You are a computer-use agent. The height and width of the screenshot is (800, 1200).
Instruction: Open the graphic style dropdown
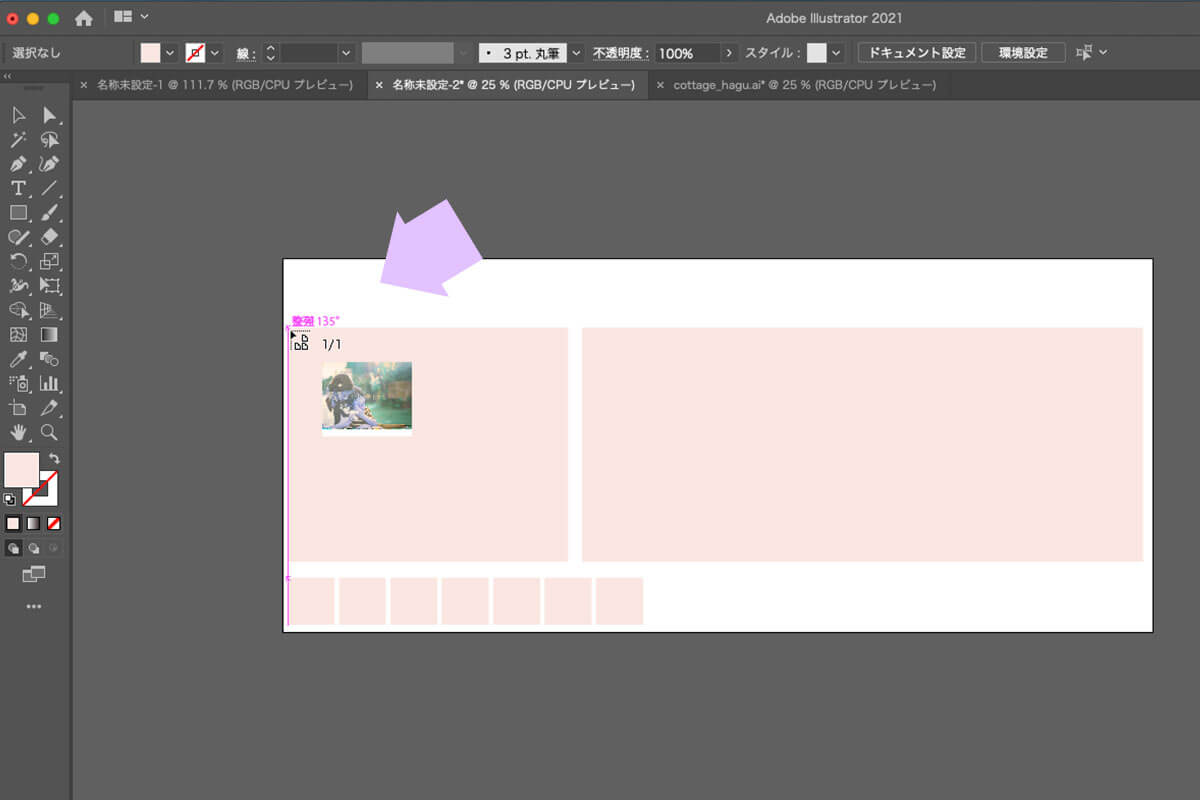pyautogui.click(x=836, y=53)
